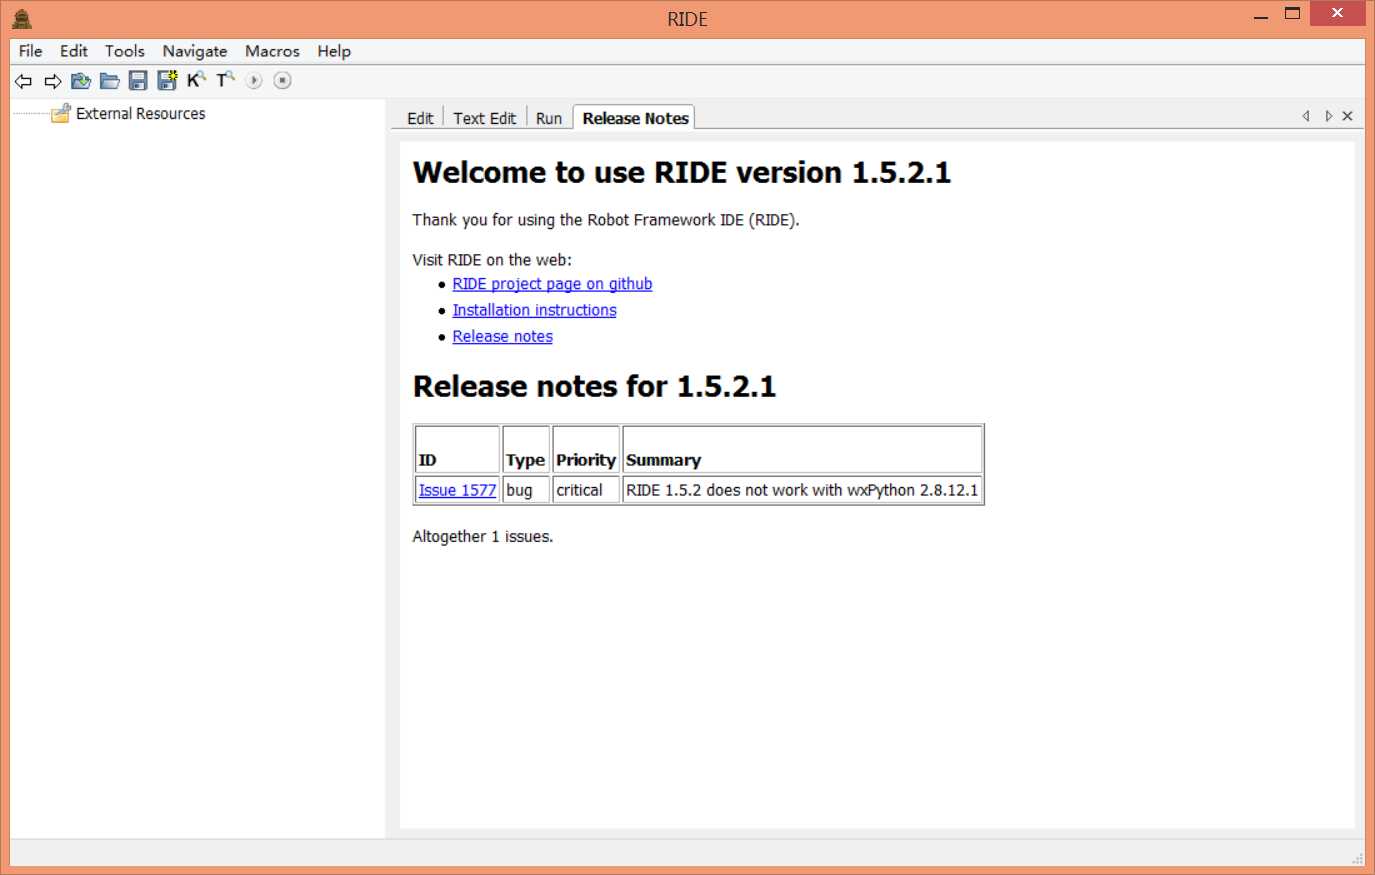Close the current notebook tab
Screen dimensions: 1375x875
[1347, 116]
